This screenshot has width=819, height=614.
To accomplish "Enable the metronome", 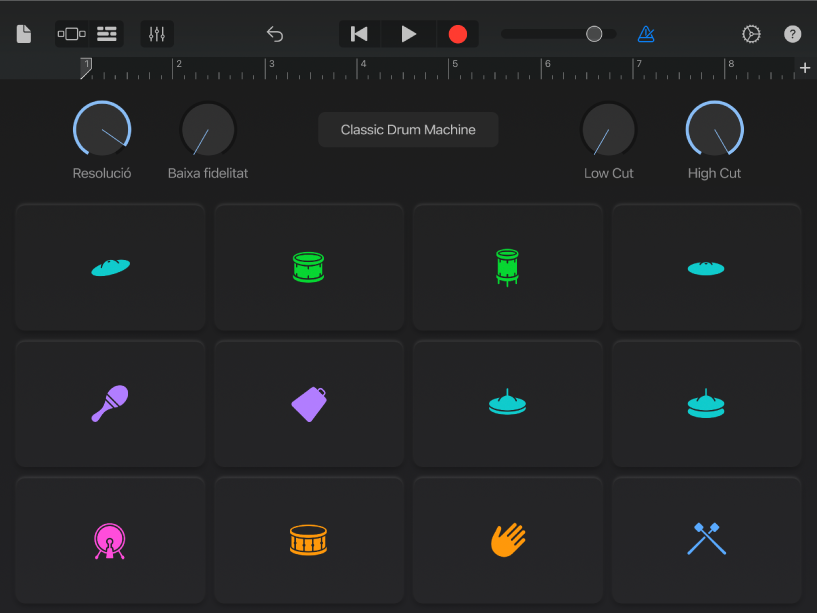I will coord(646,33).
